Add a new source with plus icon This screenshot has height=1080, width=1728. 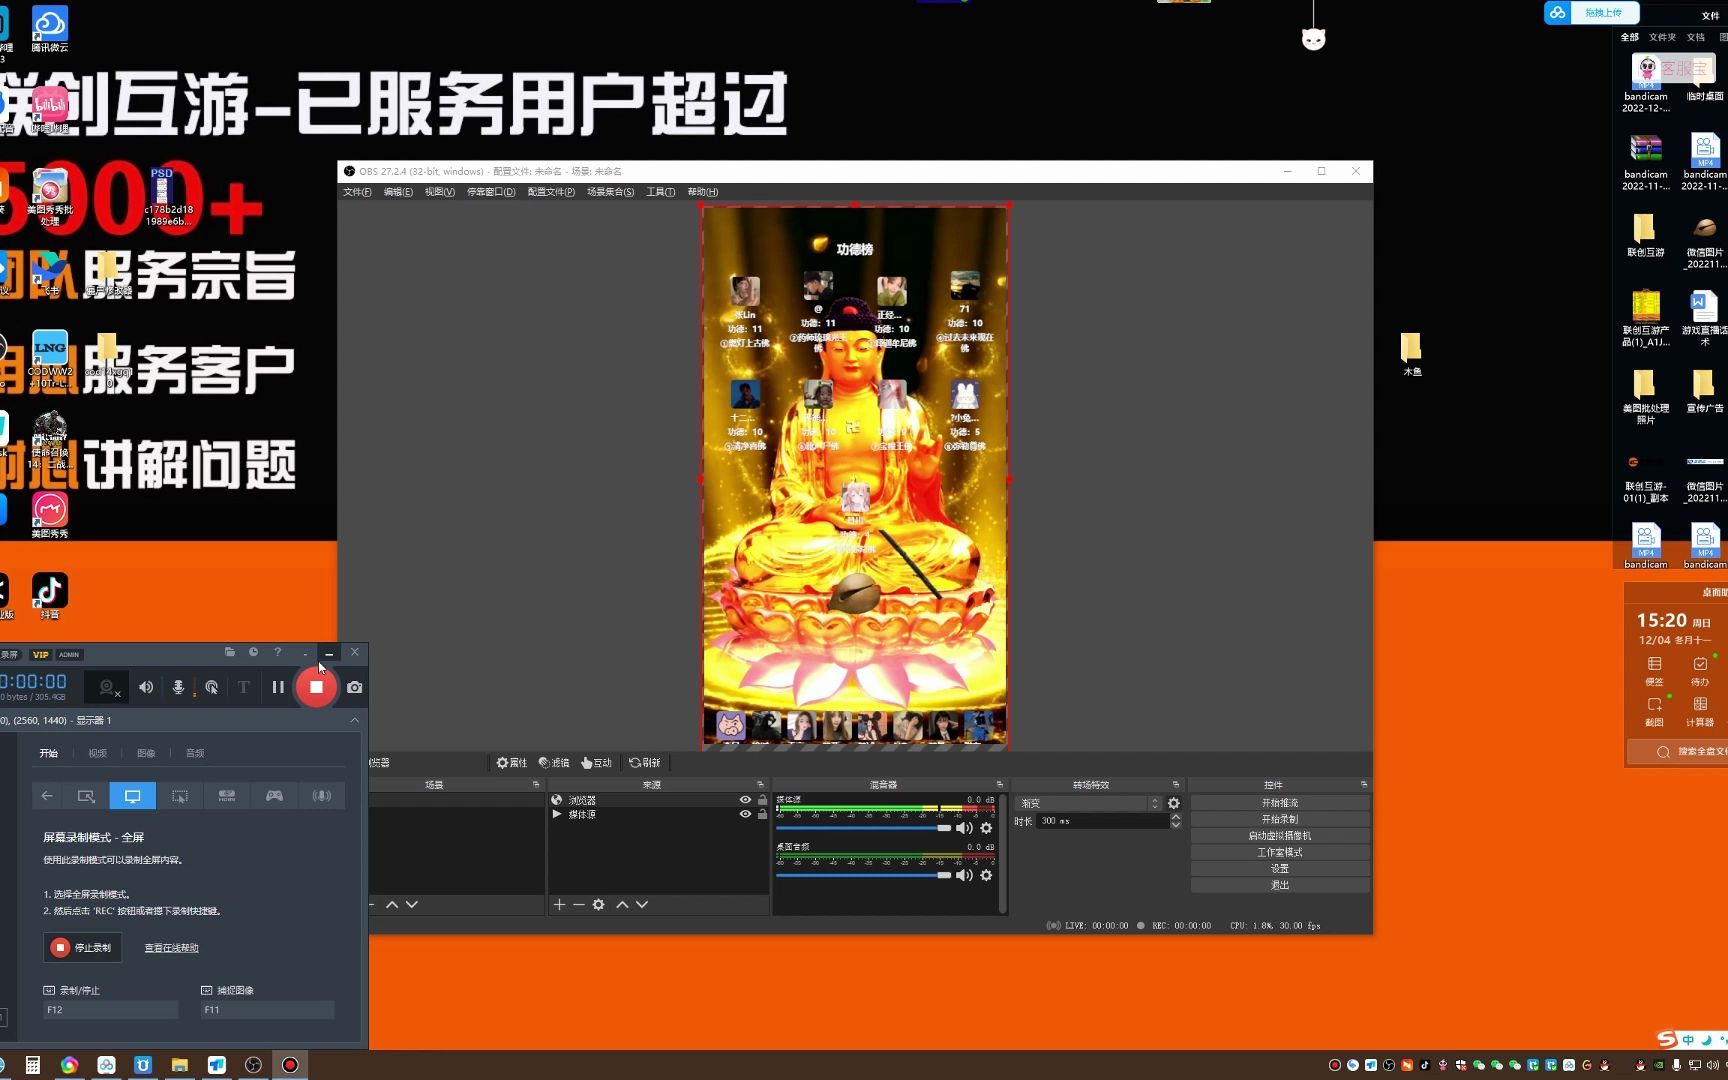559,904
